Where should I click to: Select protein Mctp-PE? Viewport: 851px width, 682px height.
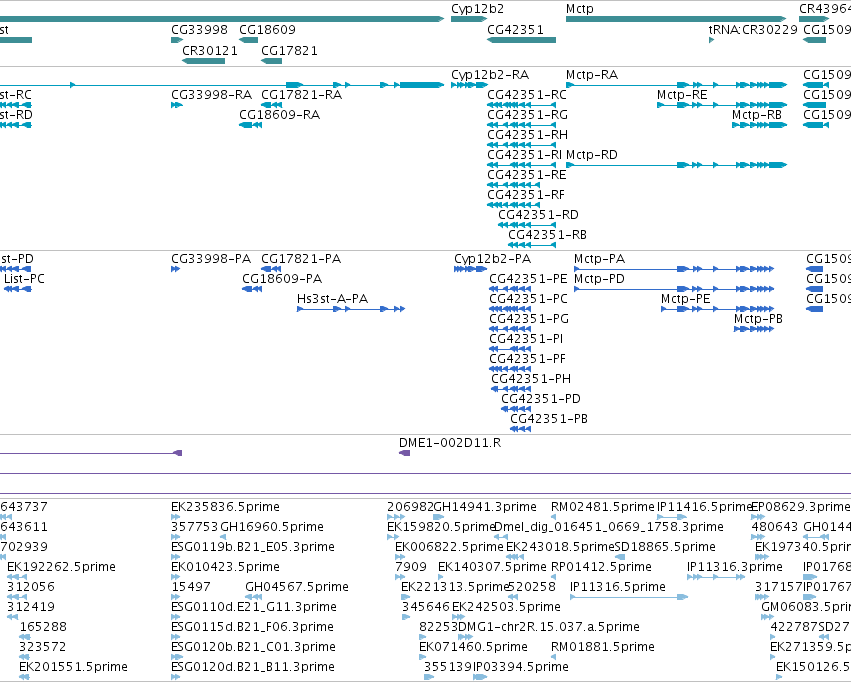coord(717,309)
